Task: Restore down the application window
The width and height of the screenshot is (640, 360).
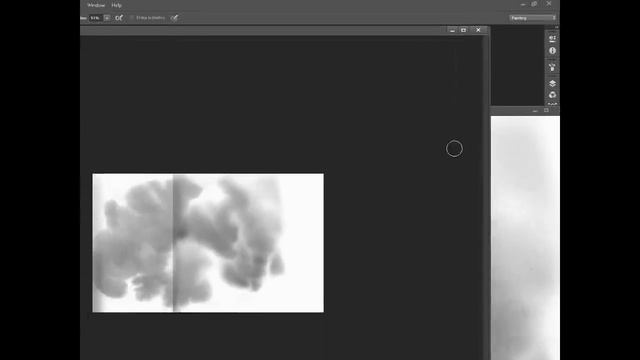Action: (x=534, y=4)
